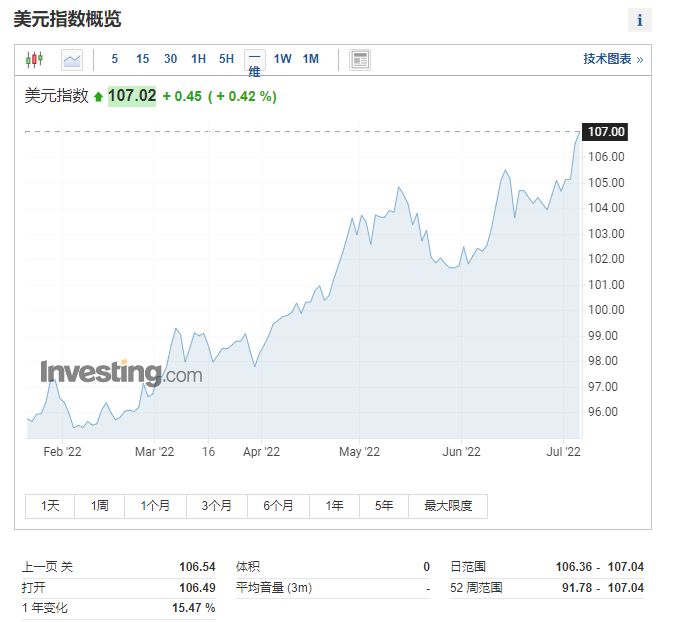The height and width of the screenshot is (622, 673).
Task: Click the Investing.com watermark logo
Action: (121, 374)
